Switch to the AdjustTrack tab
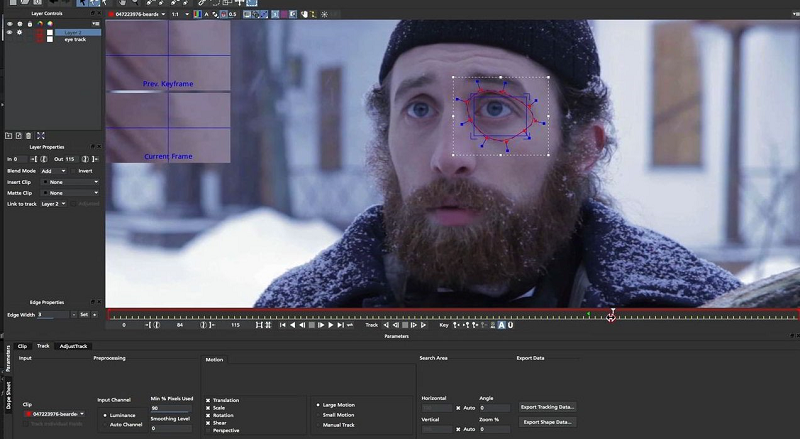 [74, 346]
